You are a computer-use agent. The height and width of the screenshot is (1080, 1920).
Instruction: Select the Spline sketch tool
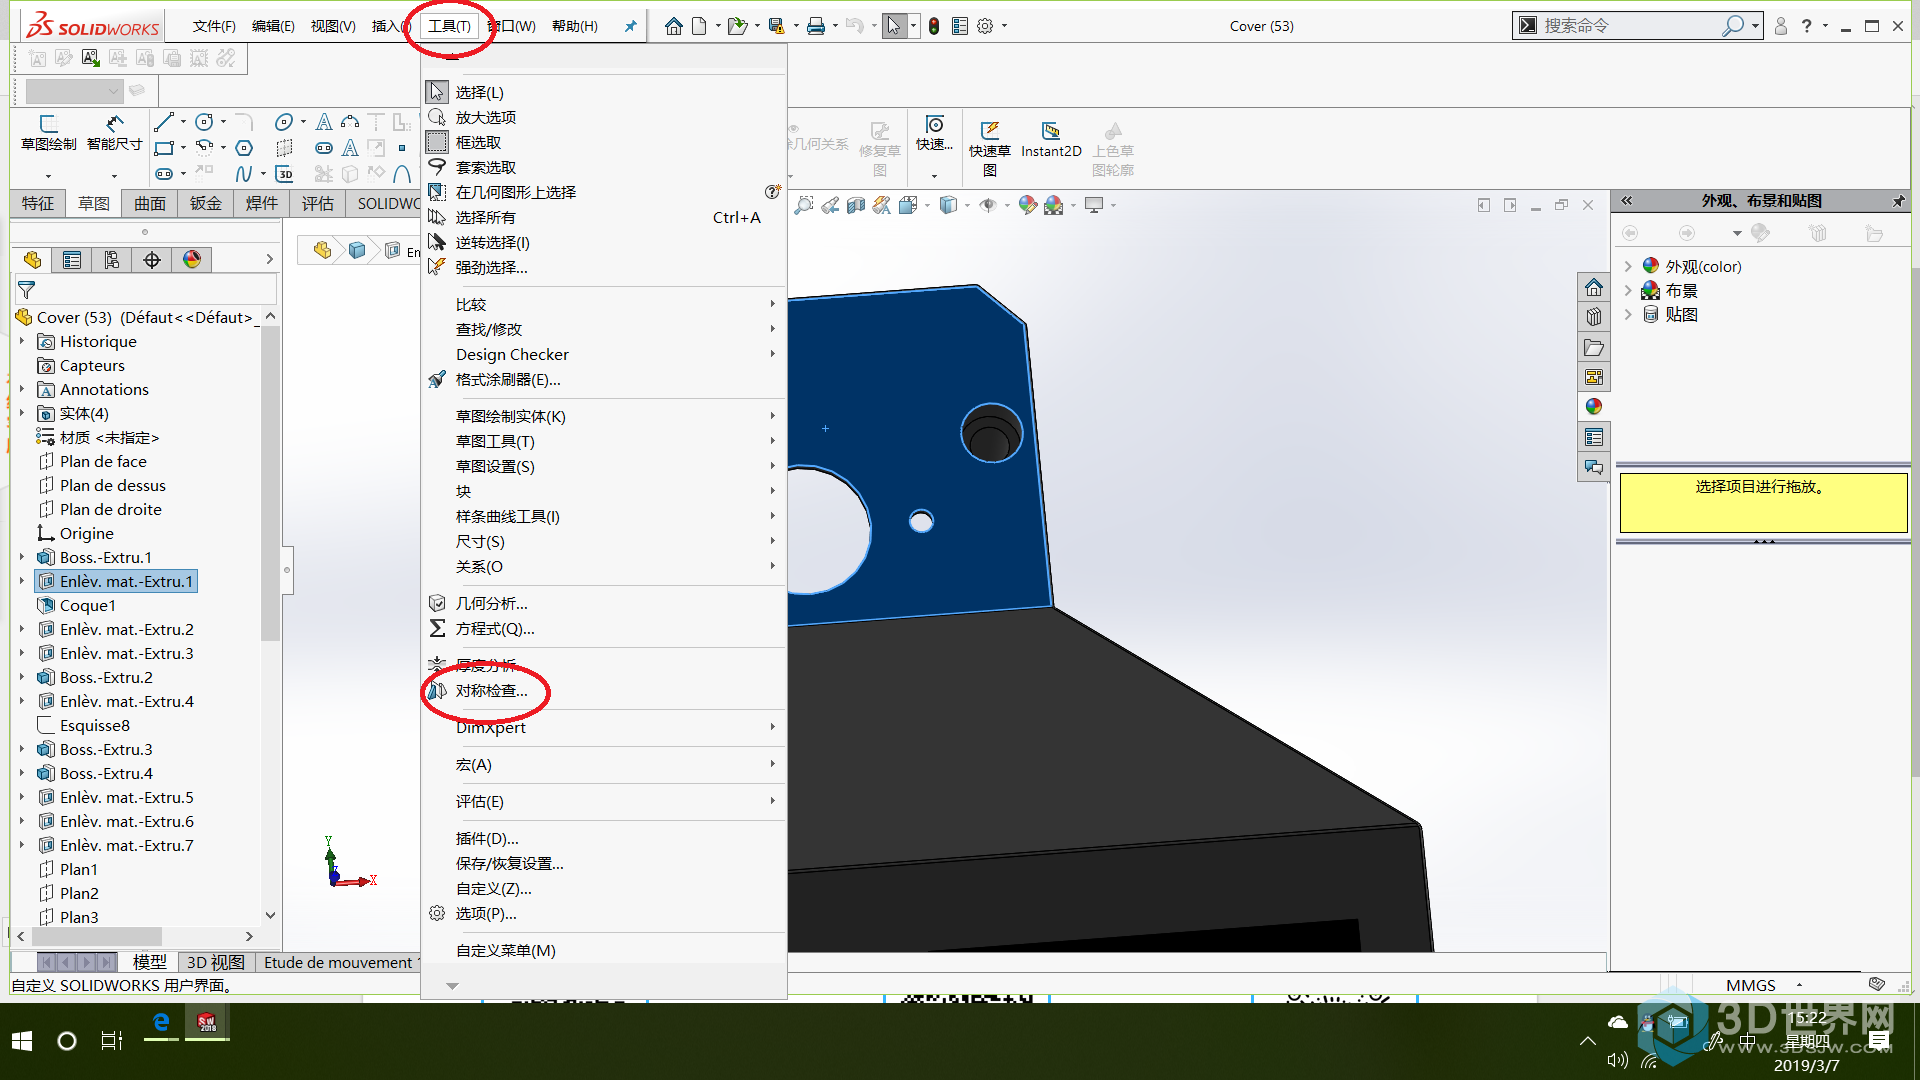244,174
